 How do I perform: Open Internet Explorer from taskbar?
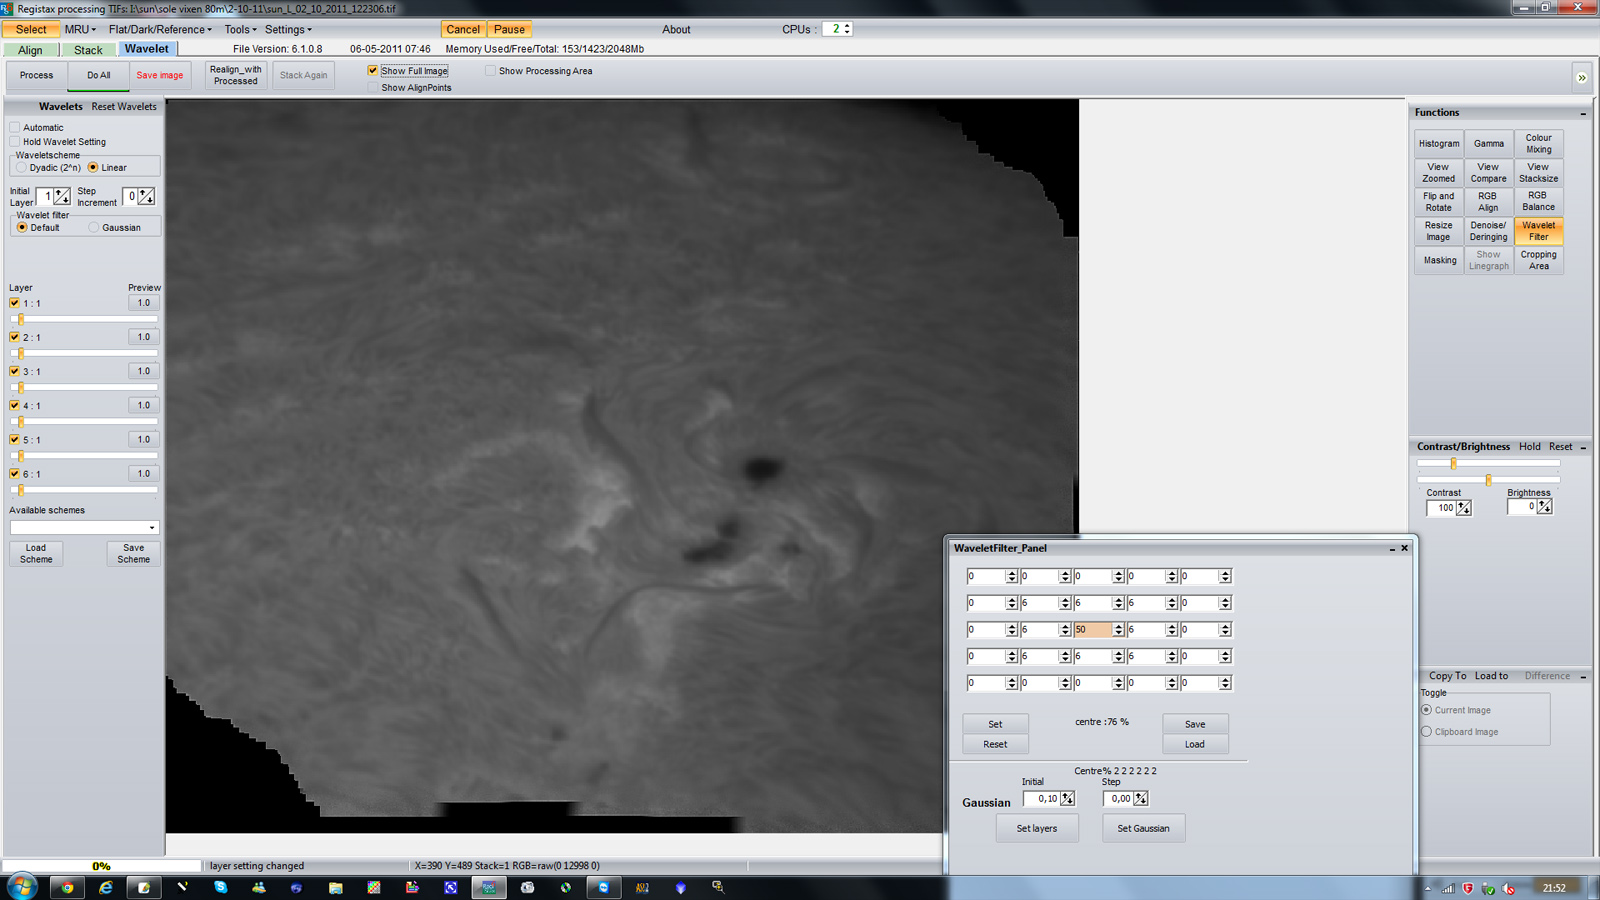tap(105, 887)
